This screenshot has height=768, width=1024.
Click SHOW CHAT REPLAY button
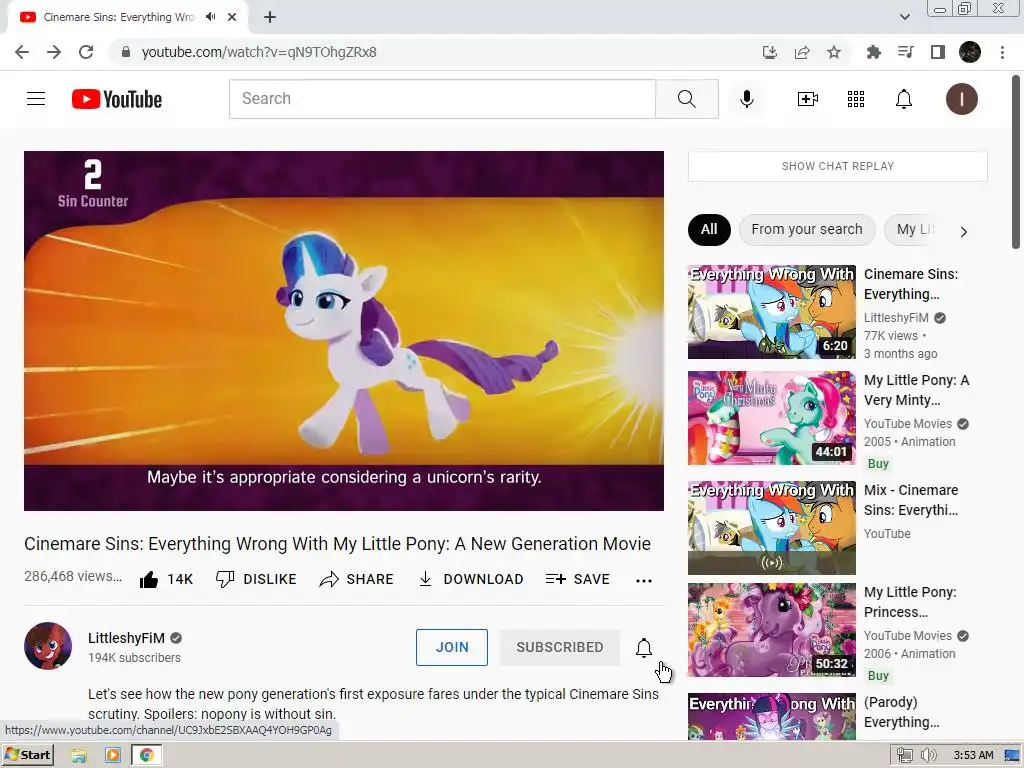tap(837, 167)
